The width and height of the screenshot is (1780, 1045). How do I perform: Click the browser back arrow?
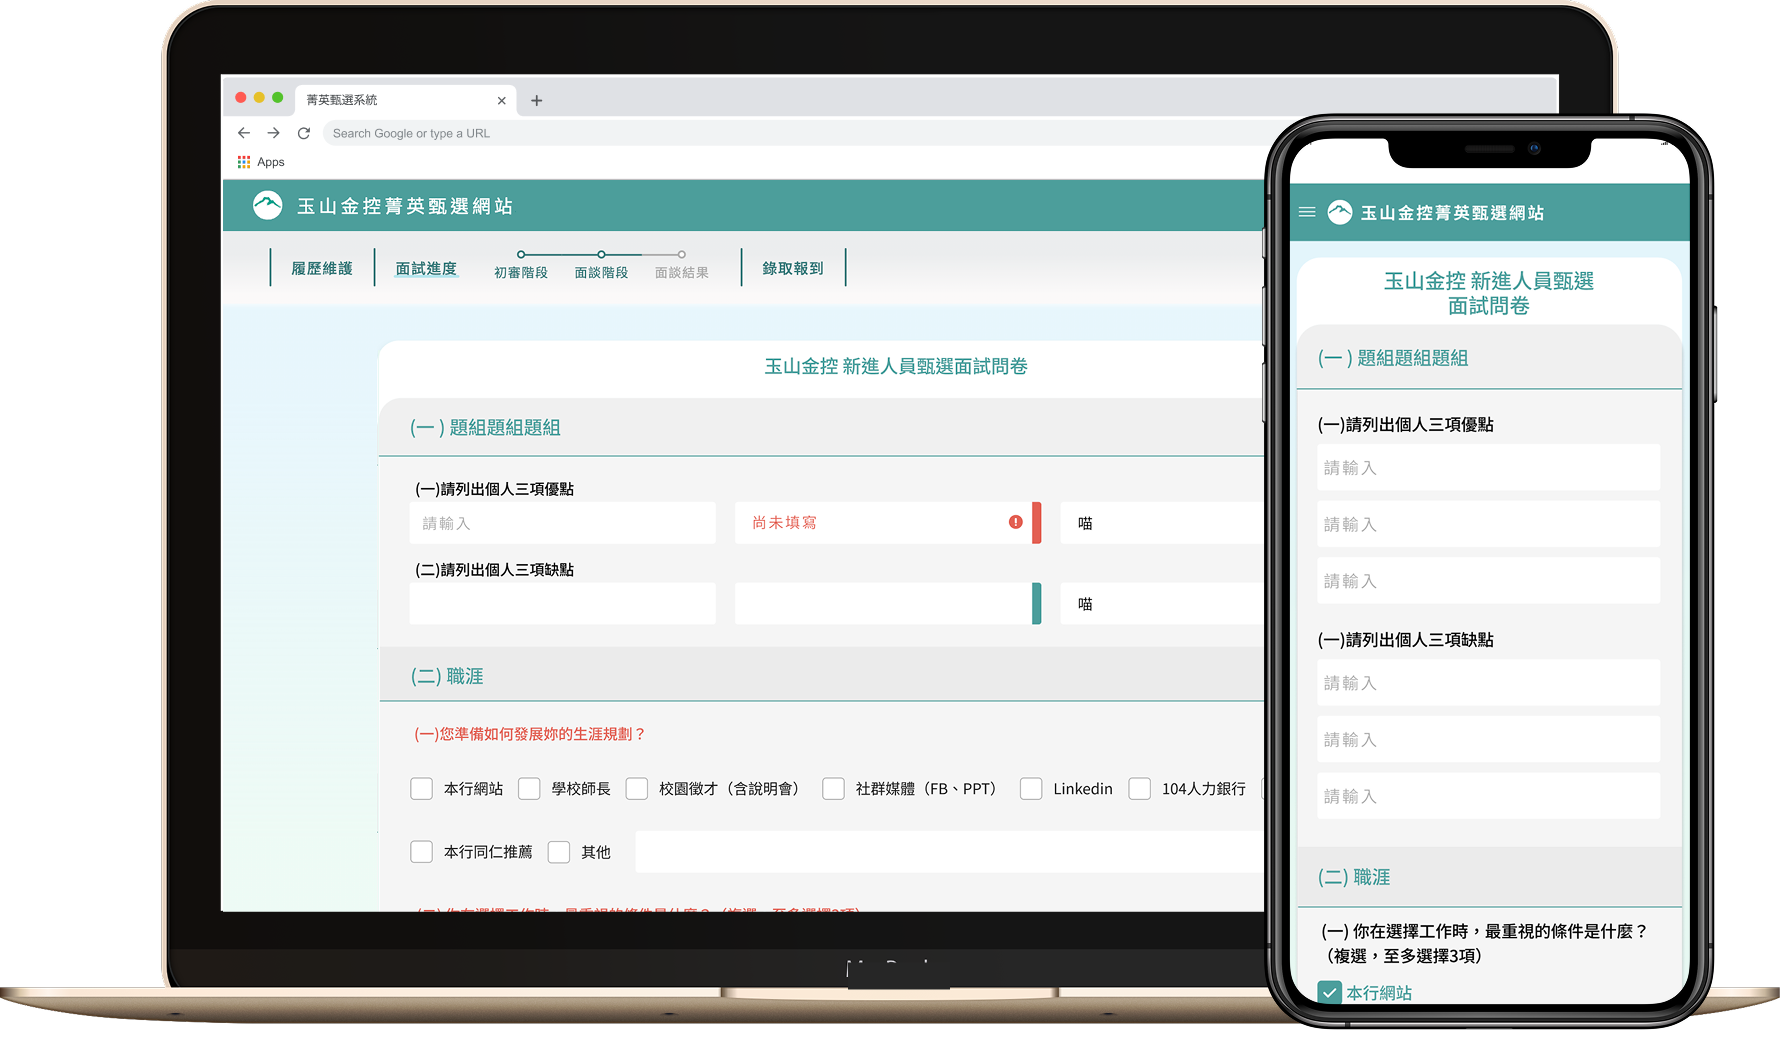tap(244, 133)
